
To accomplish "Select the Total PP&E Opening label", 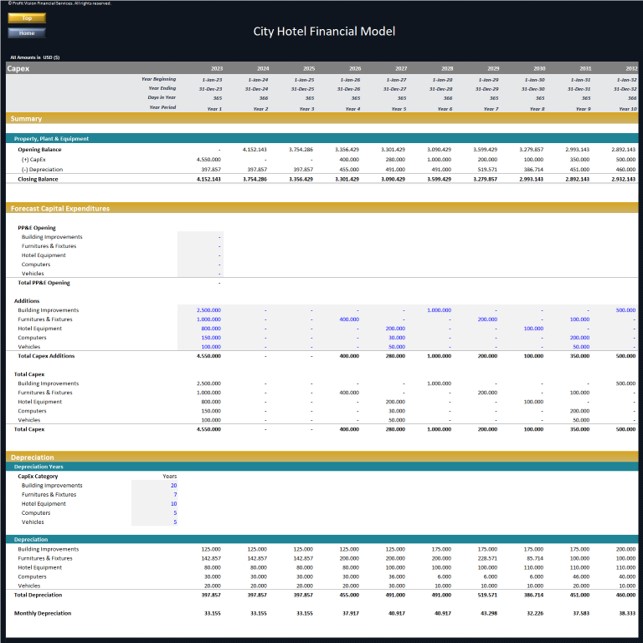I will tap(44, 283).
